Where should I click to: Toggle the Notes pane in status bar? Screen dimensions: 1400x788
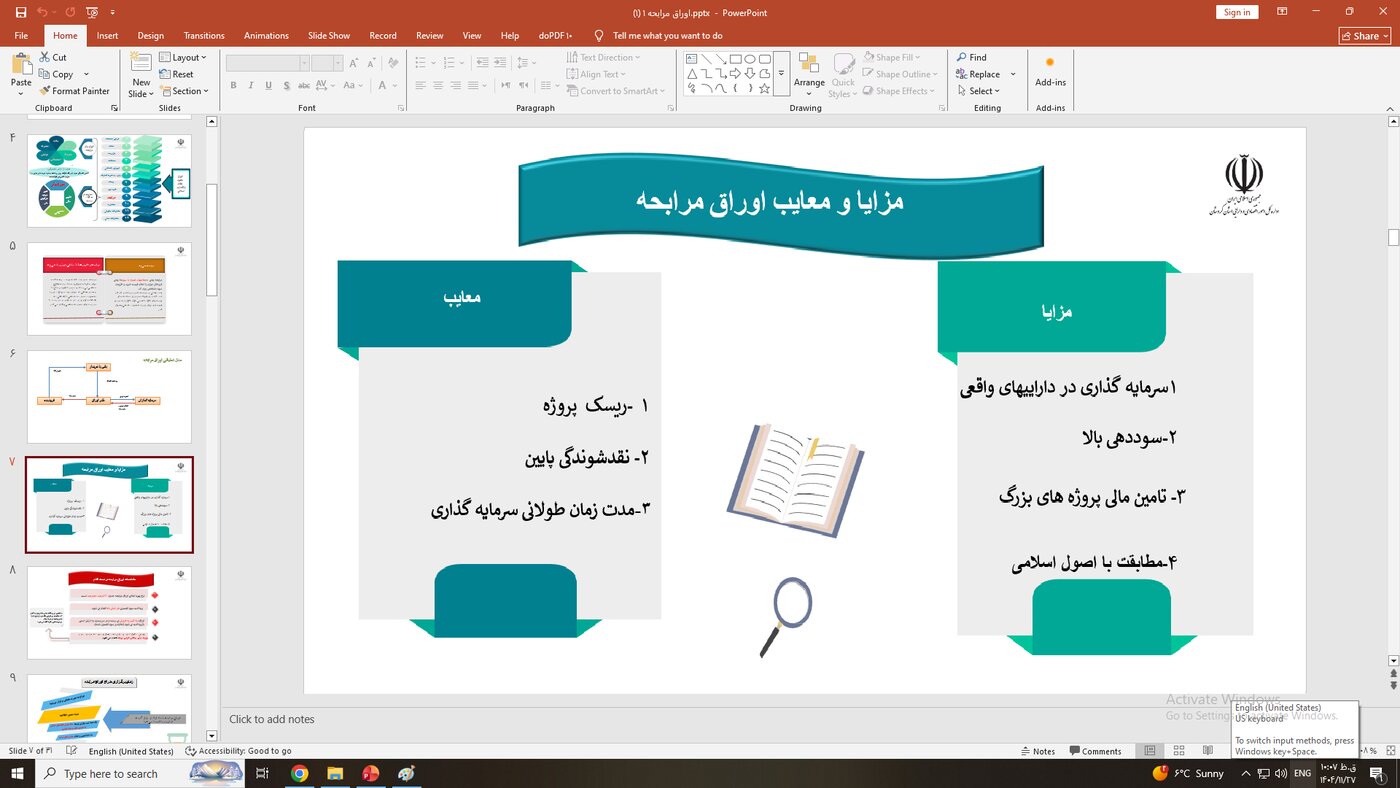point(1037,751)
